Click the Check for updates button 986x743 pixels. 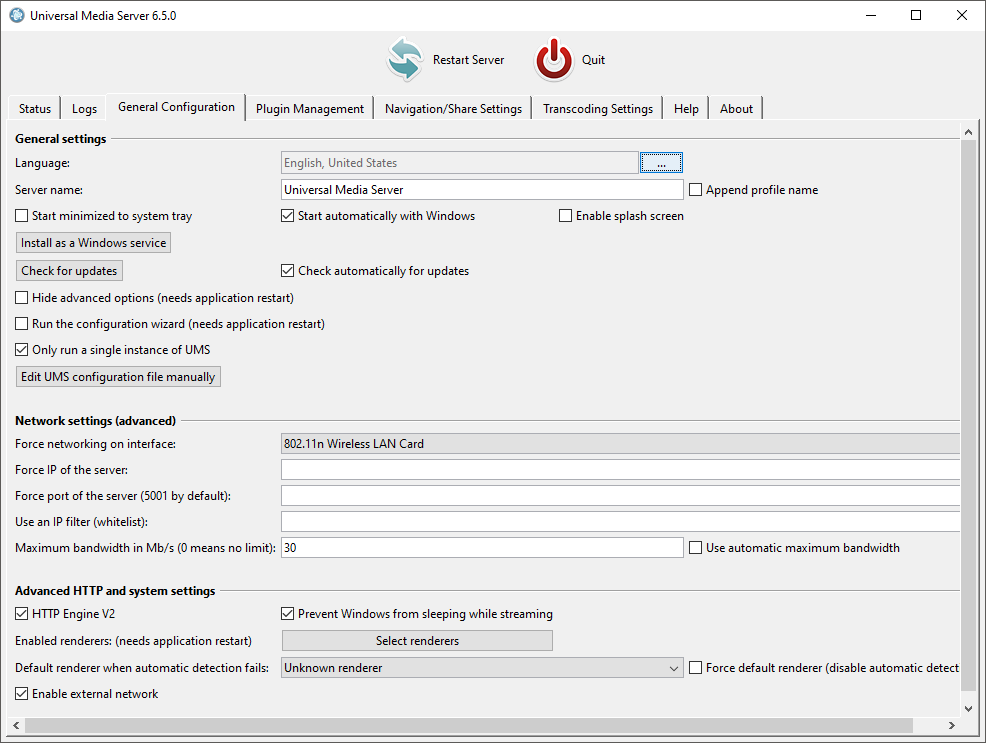click(x=69, y=271)
